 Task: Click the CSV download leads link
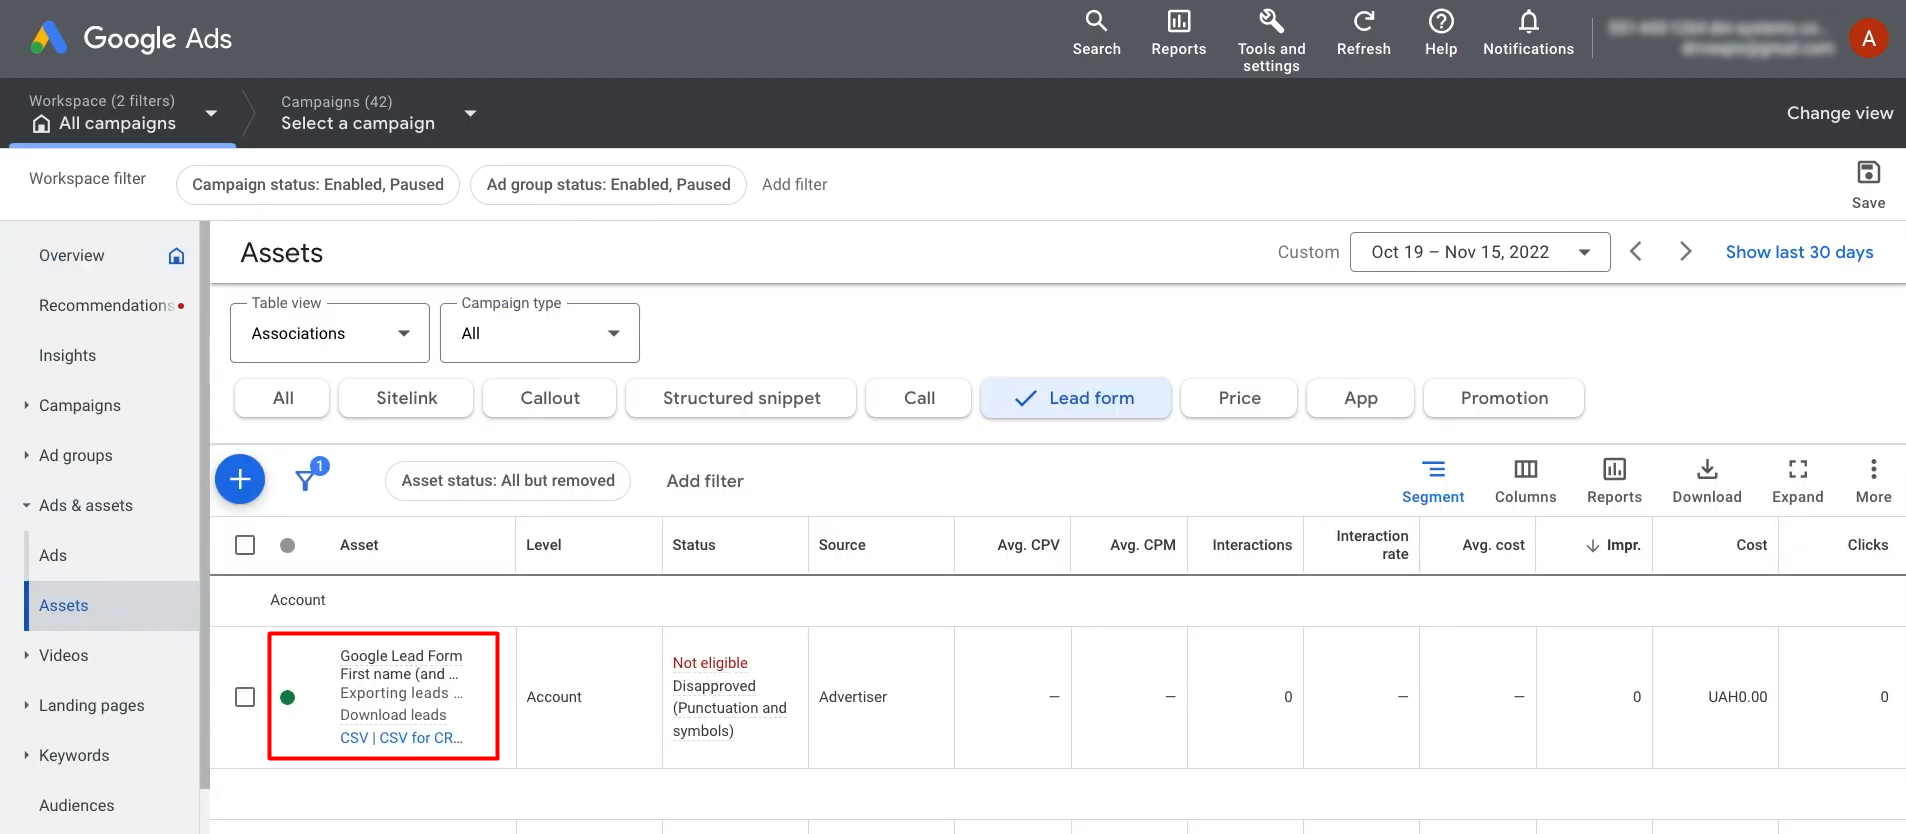[354, 738]
